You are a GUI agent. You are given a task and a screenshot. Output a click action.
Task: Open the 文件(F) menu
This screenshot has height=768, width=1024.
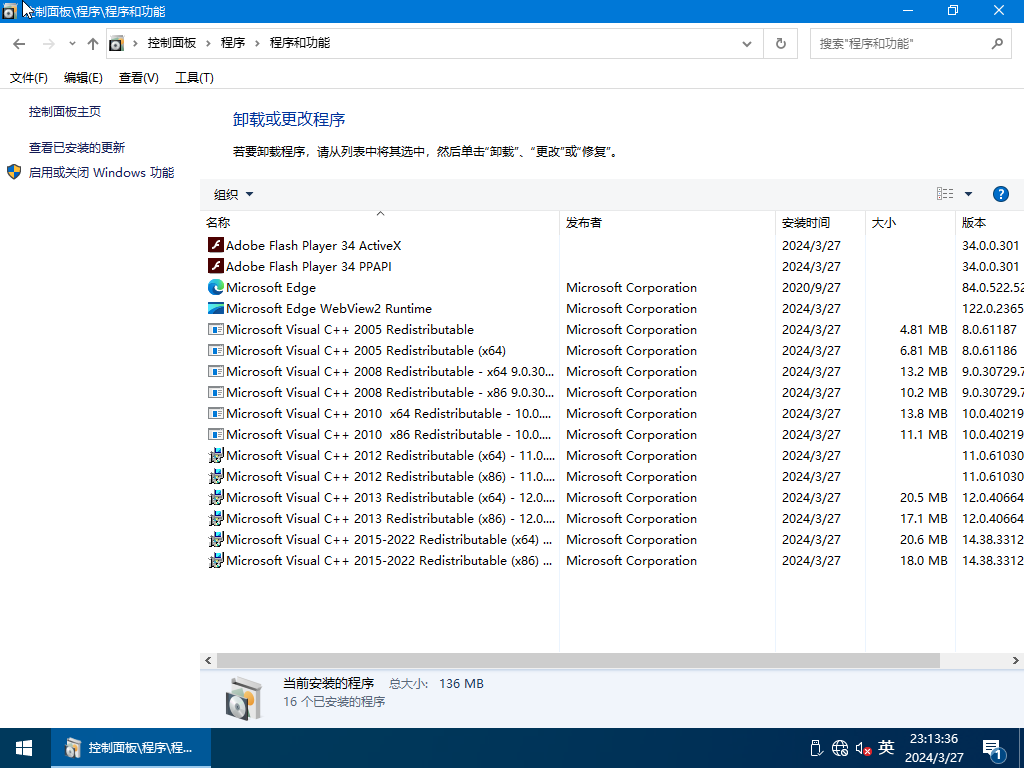(29, 78)
